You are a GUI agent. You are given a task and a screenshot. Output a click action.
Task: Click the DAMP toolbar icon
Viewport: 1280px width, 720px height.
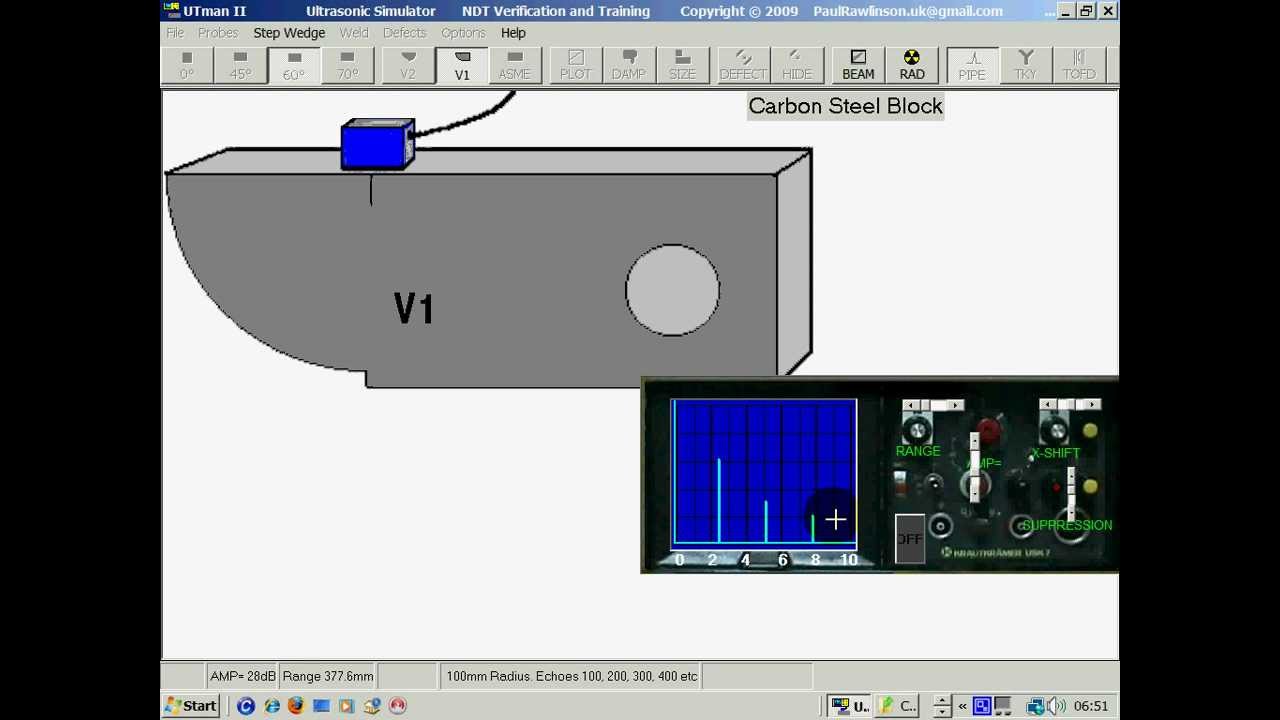(x=629, y=65)
